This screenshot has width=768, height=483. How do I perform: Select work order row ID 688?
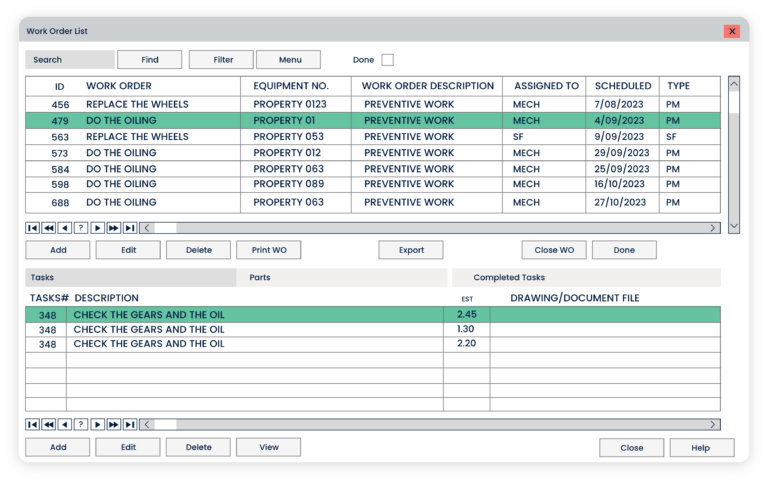click(373, 202)
